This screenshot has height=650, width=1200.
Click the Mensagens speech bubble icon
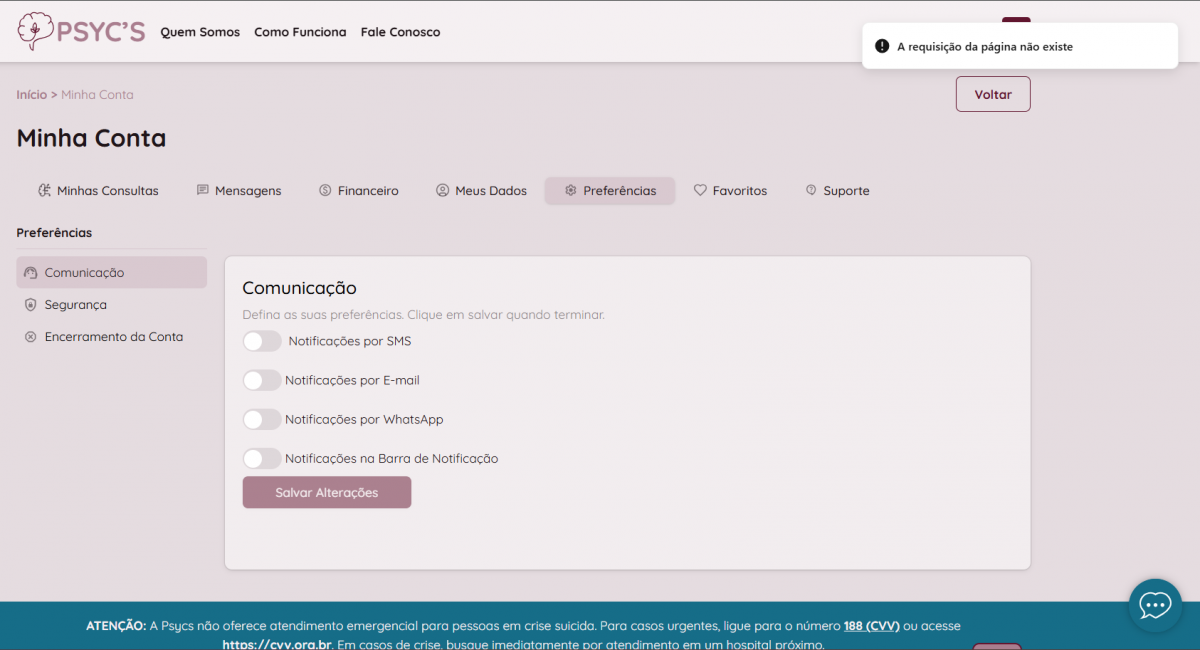tap(203, 191)
